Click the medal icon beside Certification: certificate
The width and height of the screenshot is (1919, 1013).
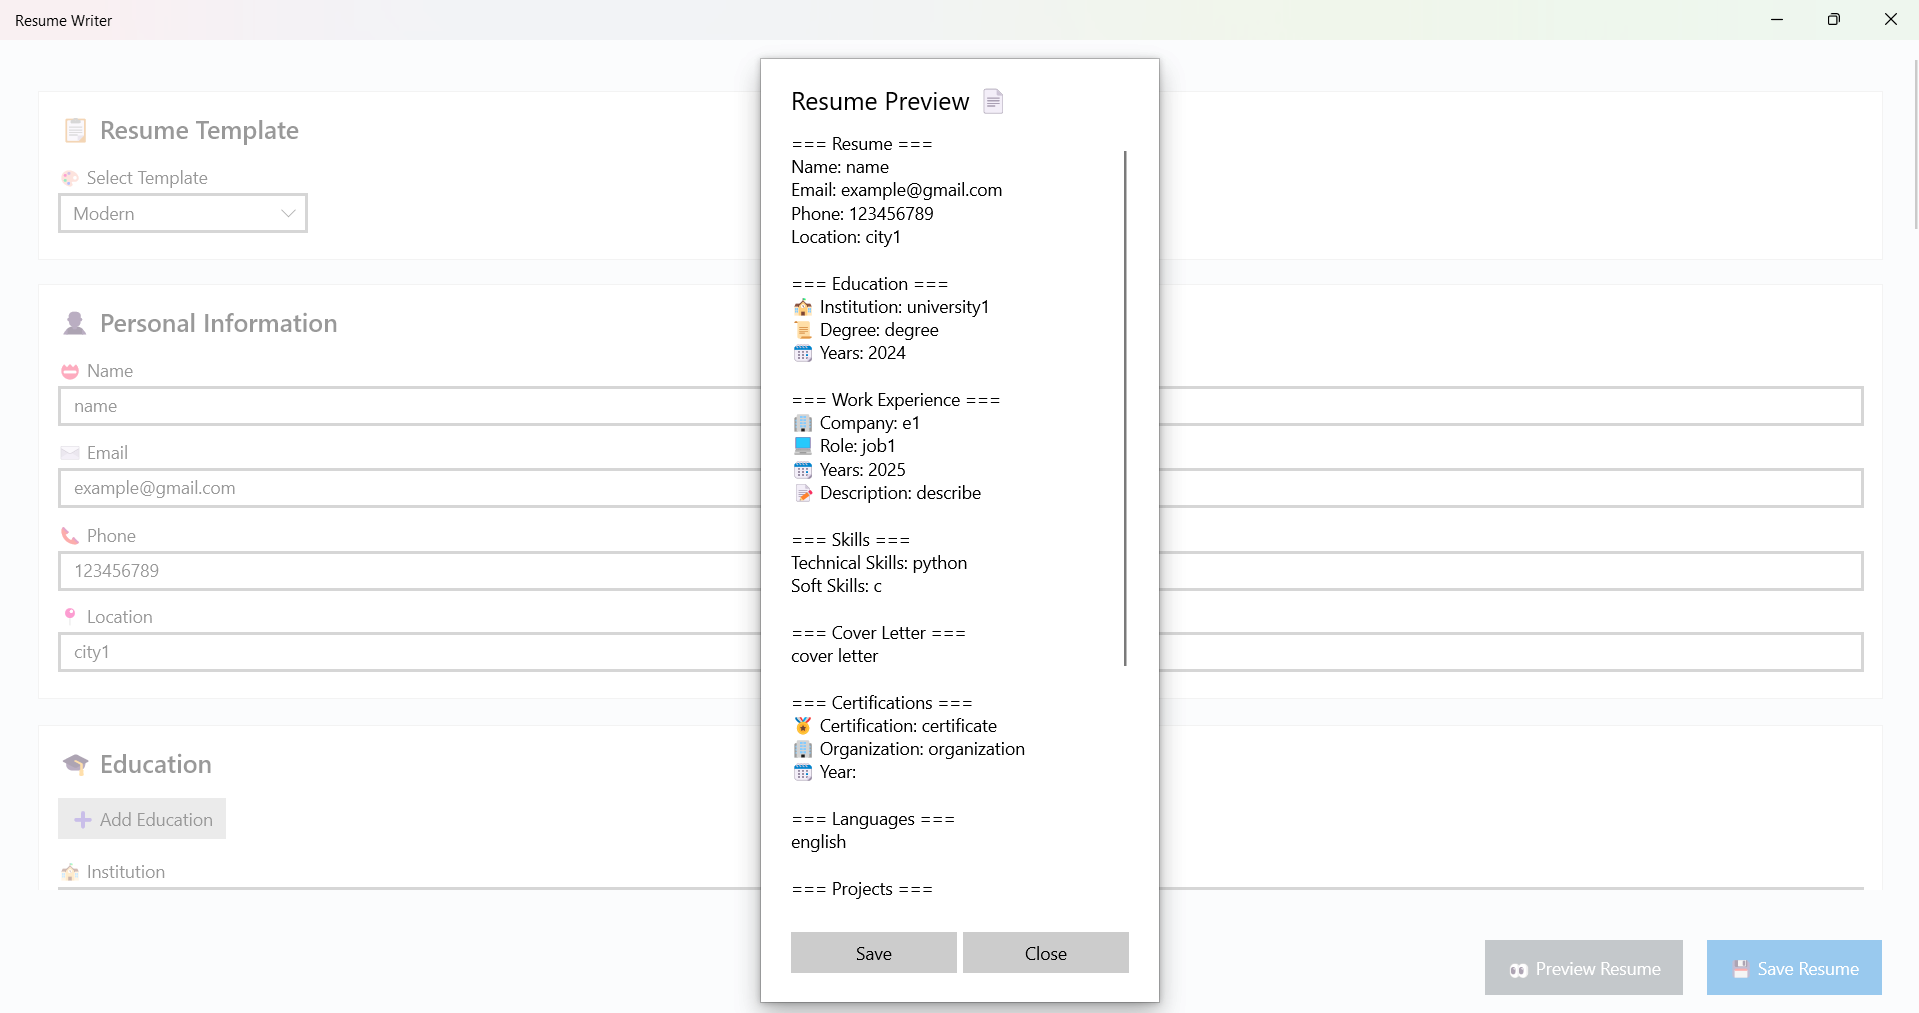tap(803, 726)
